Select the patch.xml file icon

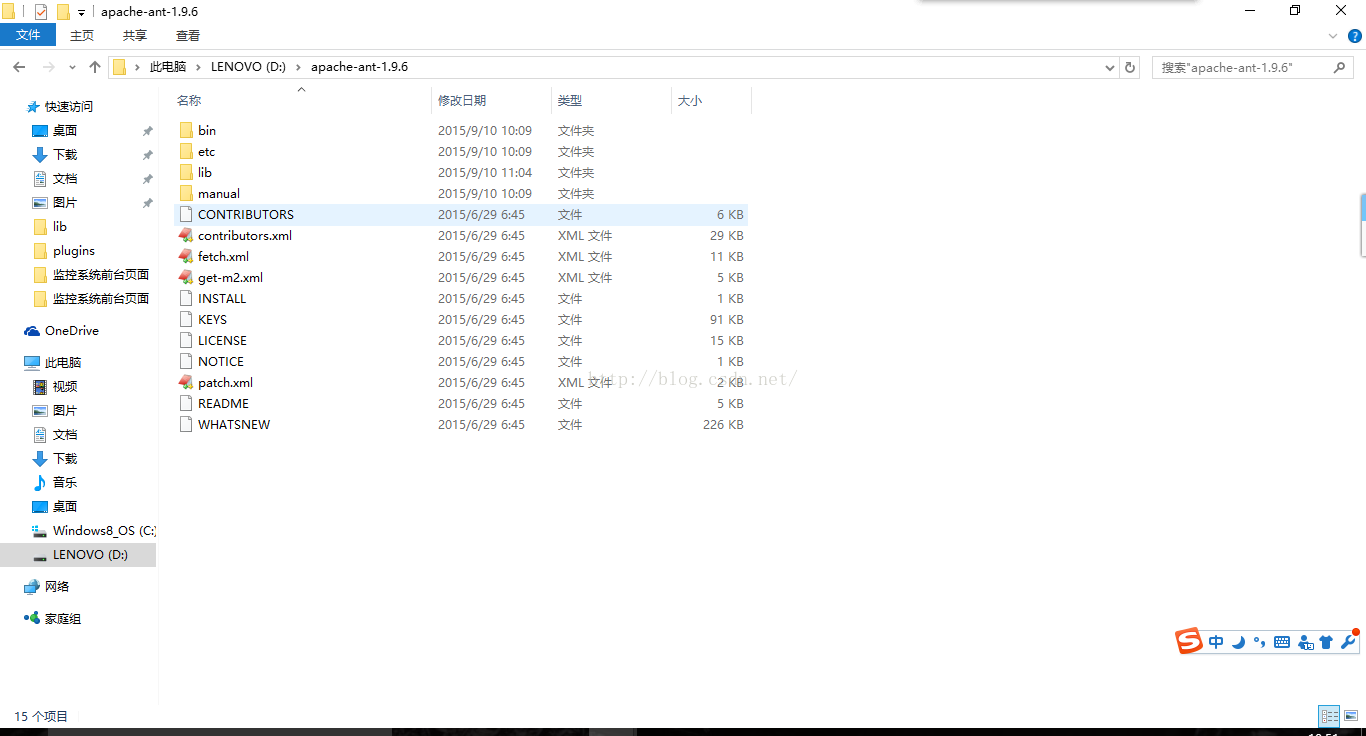(x=186, y=383)
